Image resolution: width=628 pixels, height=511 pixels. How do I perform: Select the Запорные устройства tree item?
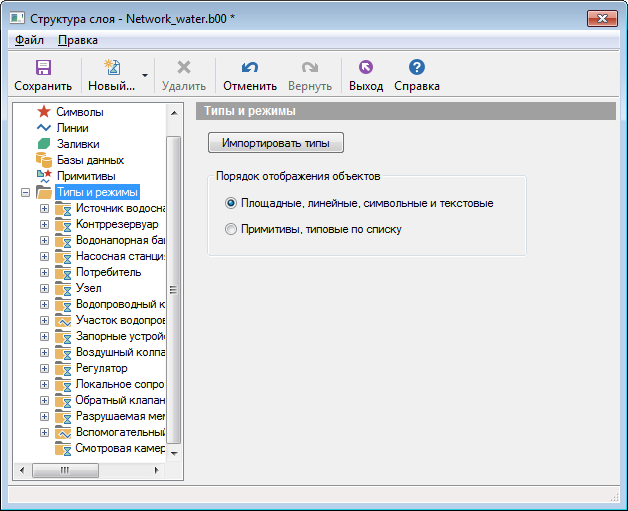pyautogui.click(x=120, y=336)
